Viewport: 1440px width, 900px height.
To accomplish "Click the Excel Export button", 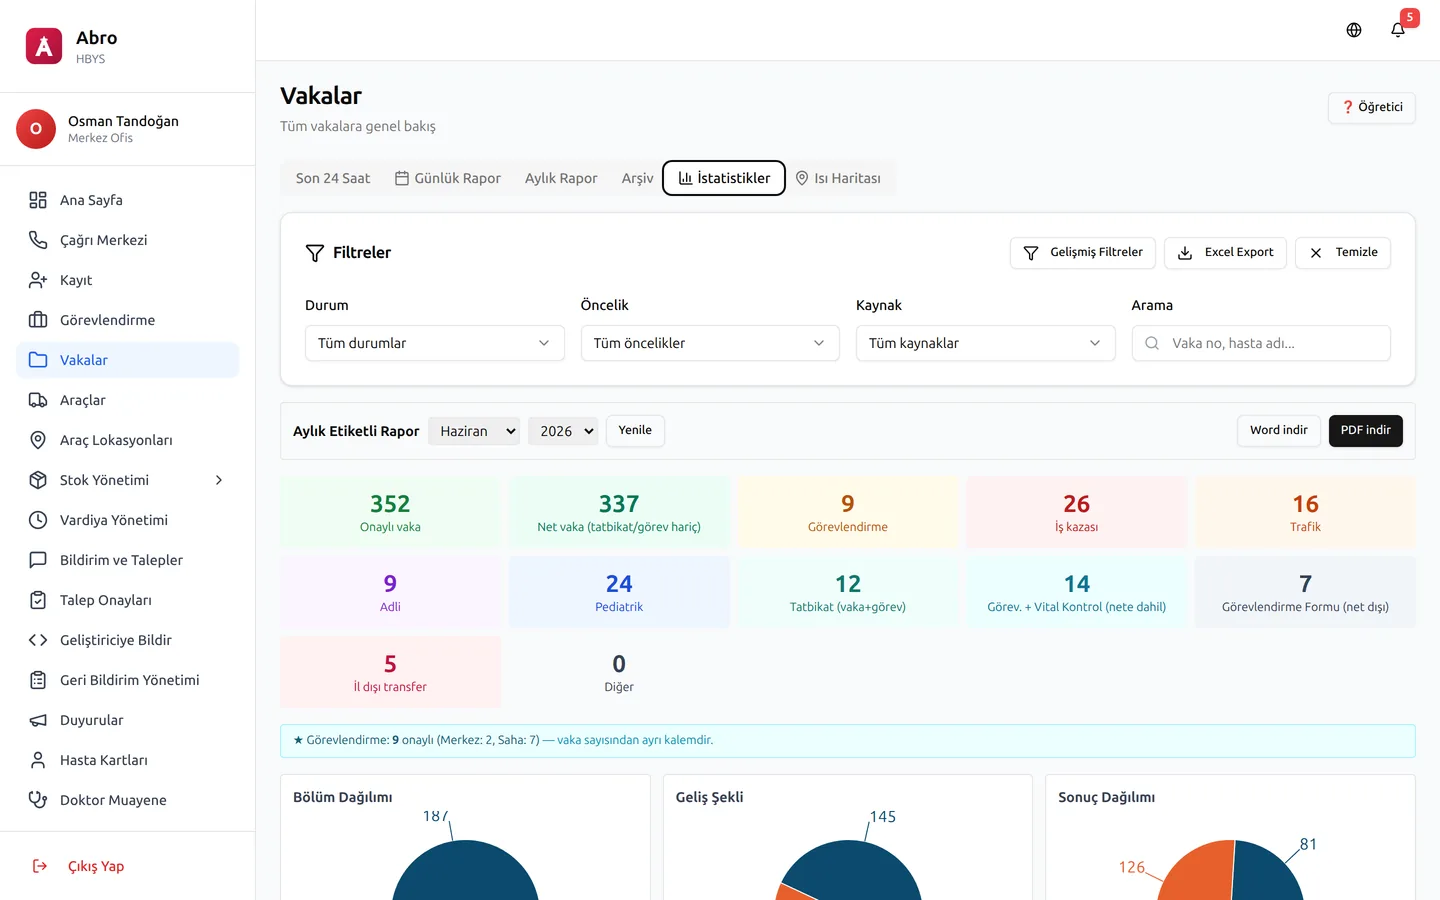I will point(1225,253).
